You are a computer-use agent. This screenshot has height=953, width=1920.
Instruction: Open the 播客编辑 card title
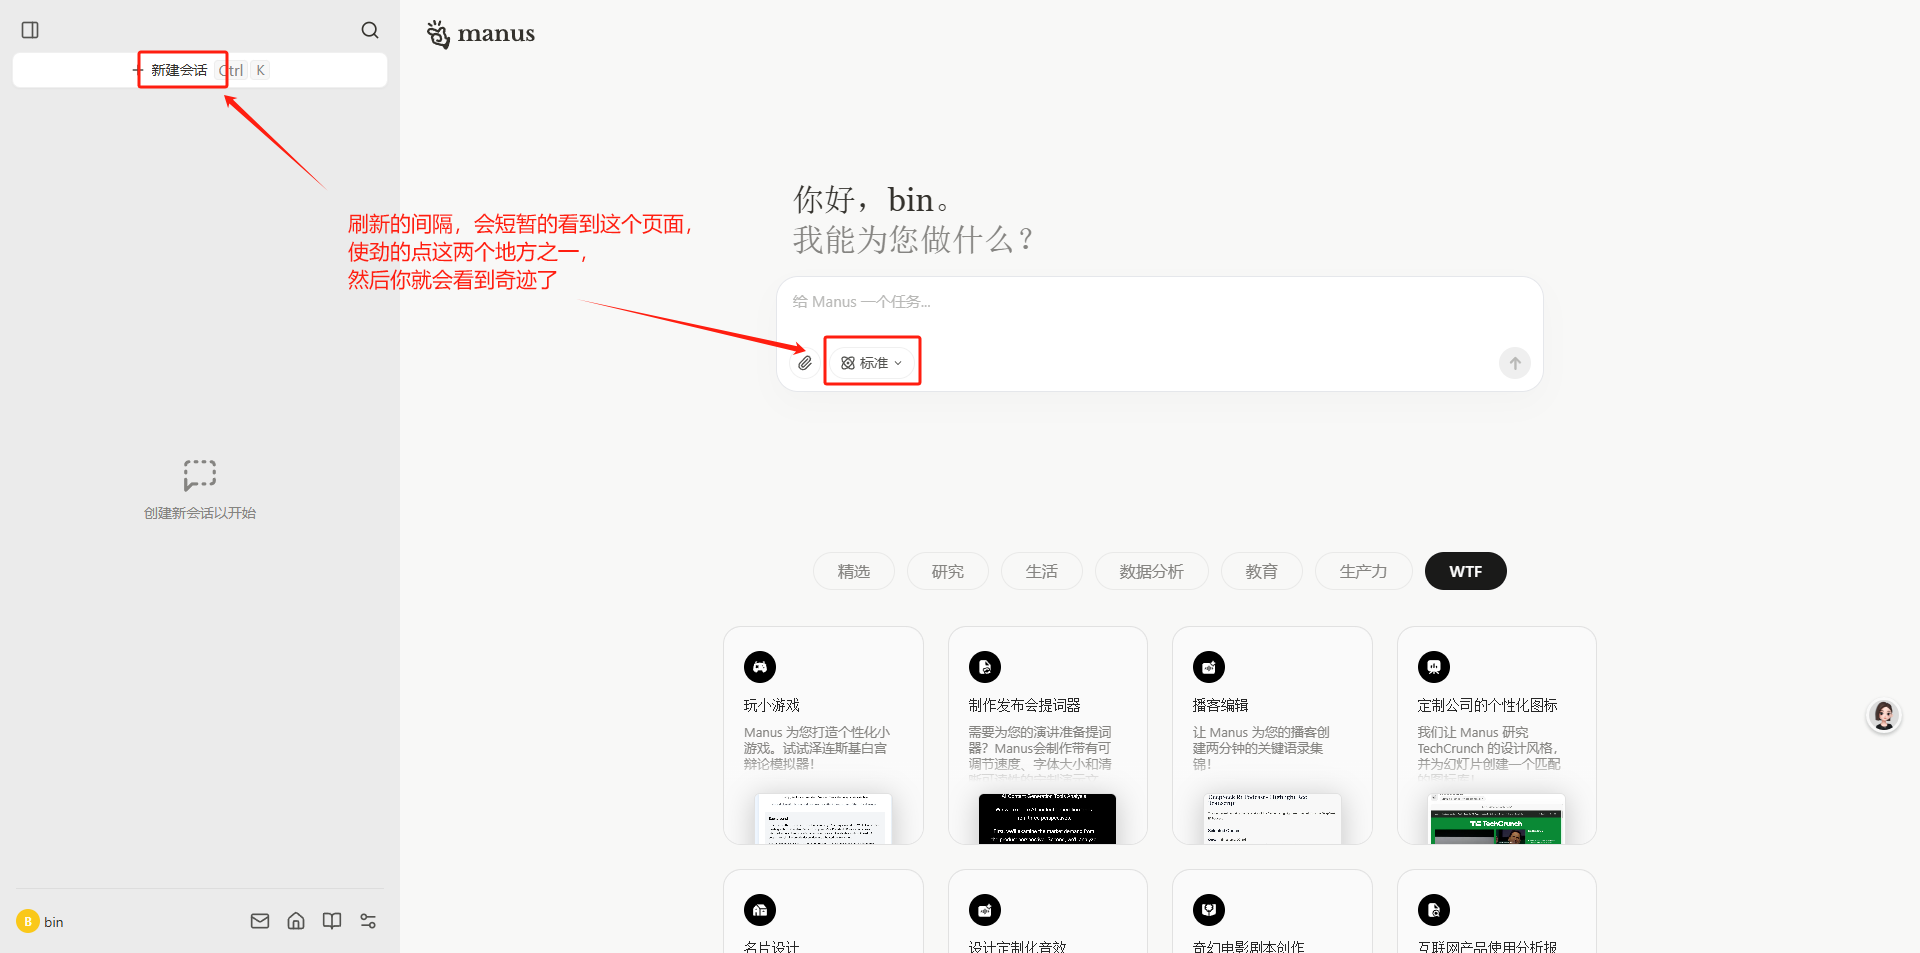tap(1221, 705)
